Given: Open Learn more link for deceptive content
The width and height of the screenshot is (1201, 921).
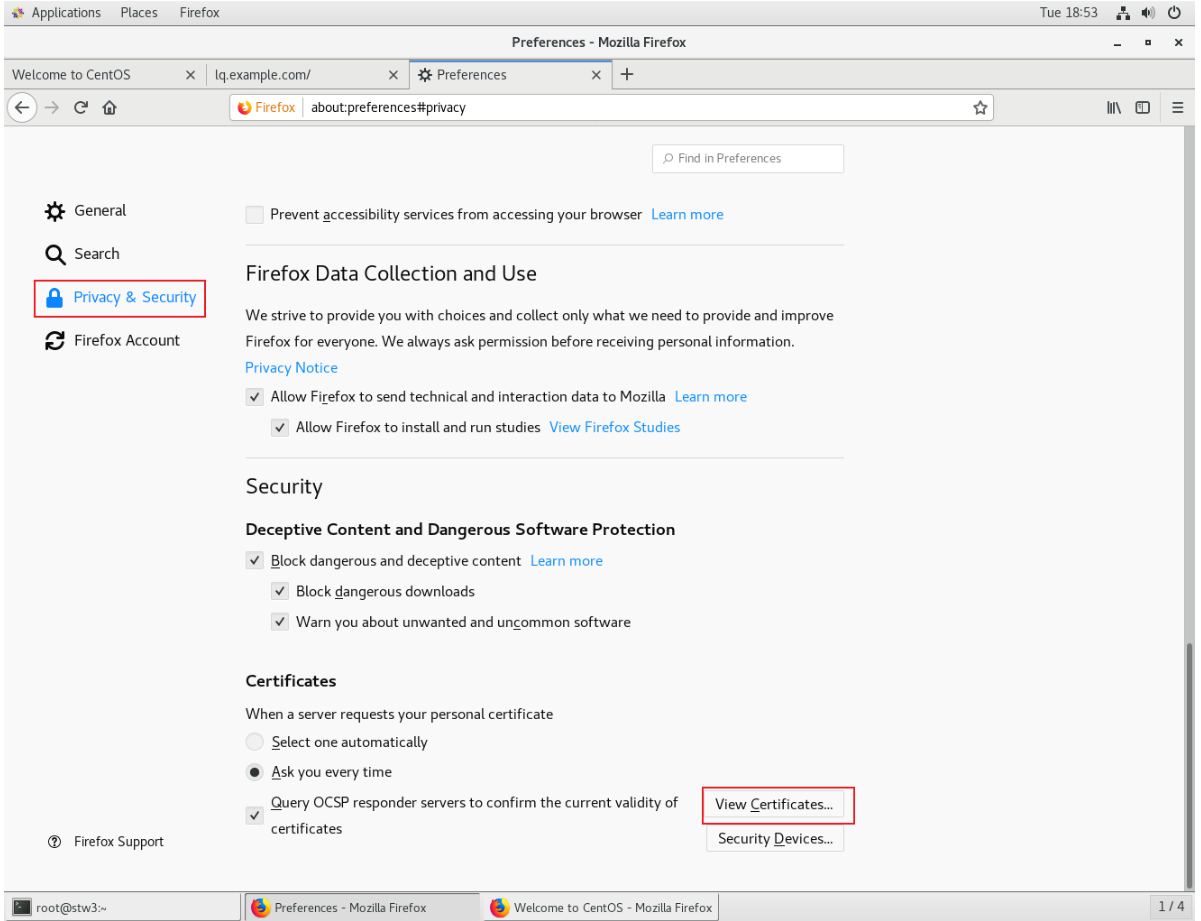Looking at the screenshot, I should point(567,561).
